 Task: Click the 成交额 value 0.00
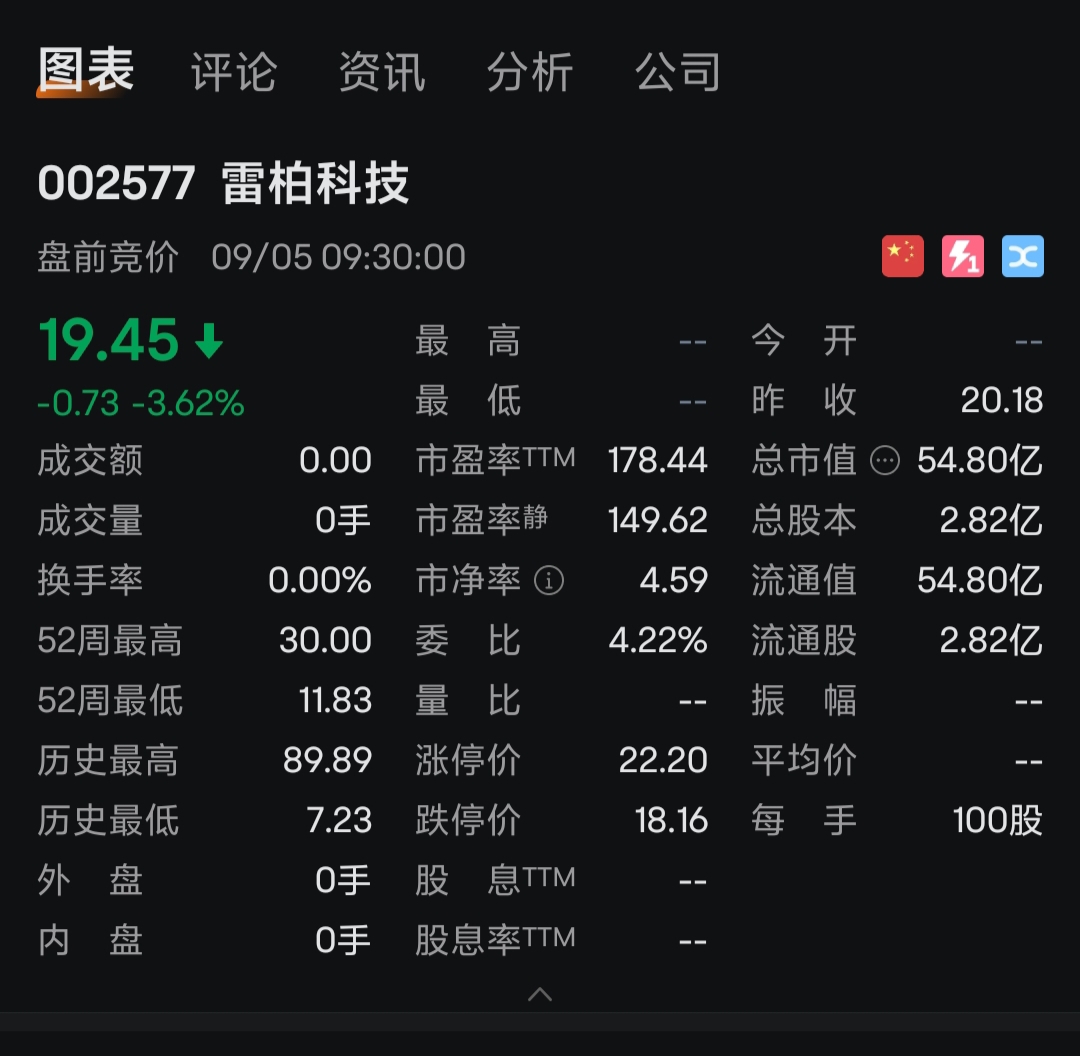pyautogui.click(x=335, y=460)
